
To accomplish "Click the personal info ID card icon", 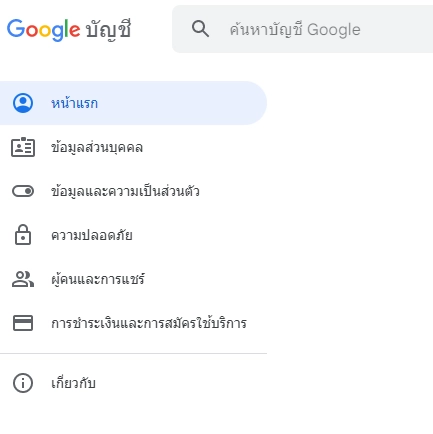I will pos(23,147).
